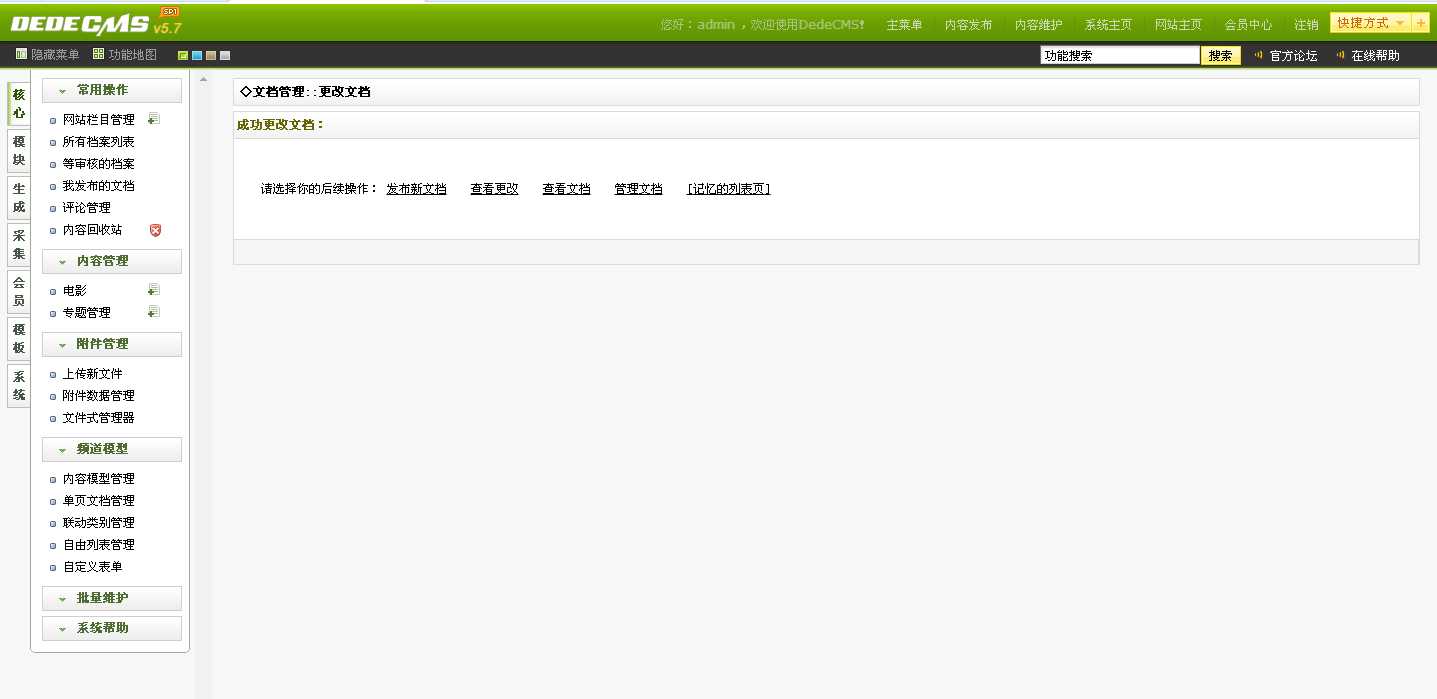Switch to the 系统 vertical tab

[x=19, y=386]
